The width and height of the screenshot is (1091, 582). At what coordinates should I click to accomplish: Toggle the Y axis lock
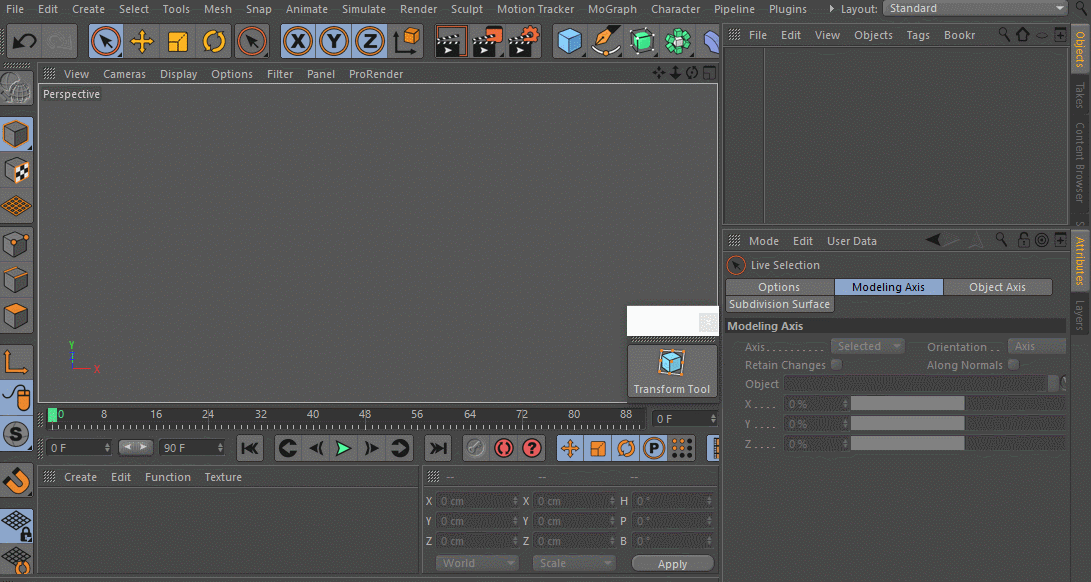(x=334, y=42)
